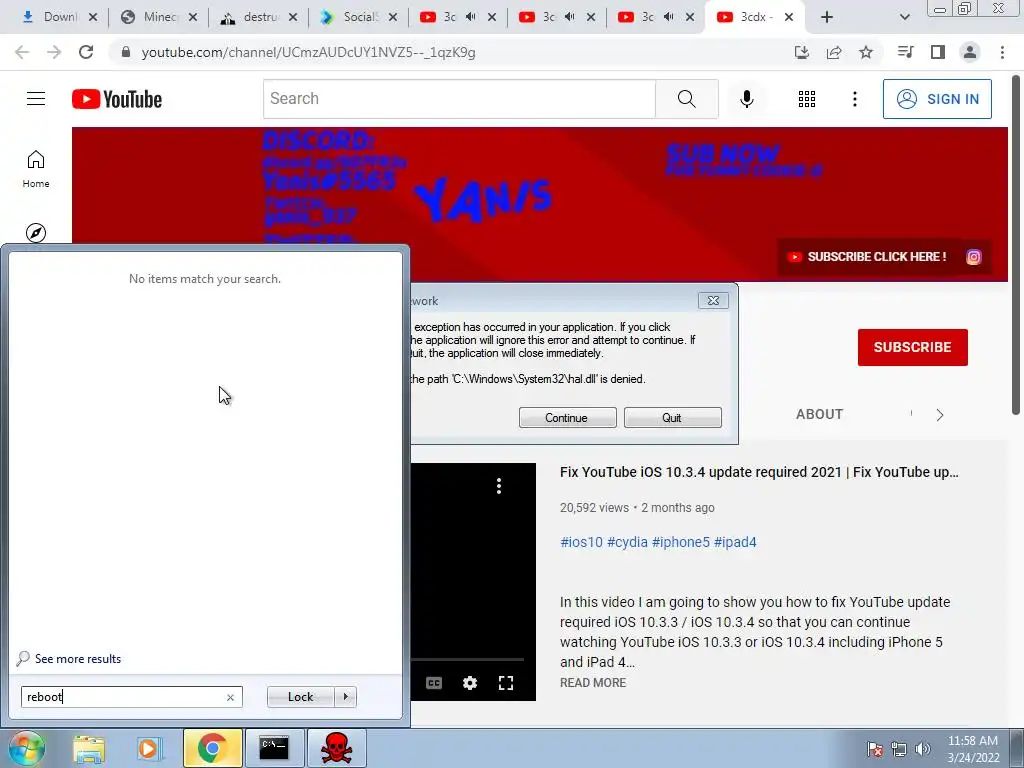Image resolution: width=1024 pixels, height=768 pixels.
Task: Open volume speaker in system tray
Action: click(x=922, y=749)
